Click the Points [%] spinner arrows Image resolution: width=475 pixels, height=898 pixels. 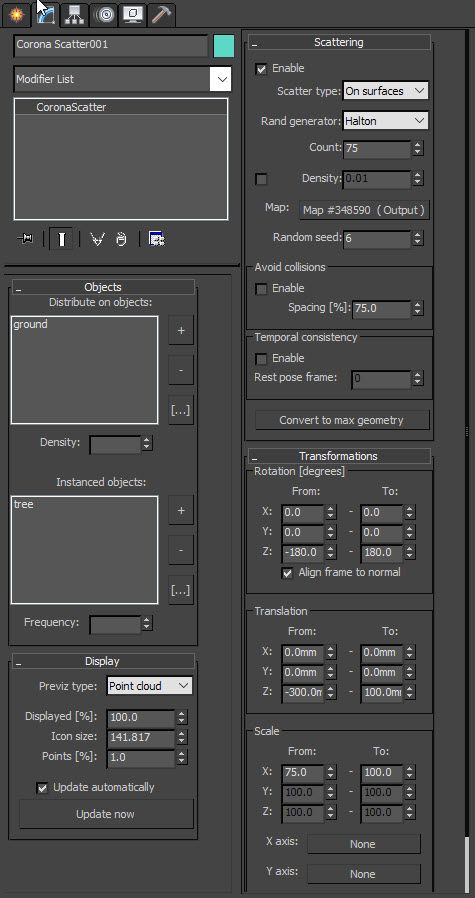tap(182, 757)
